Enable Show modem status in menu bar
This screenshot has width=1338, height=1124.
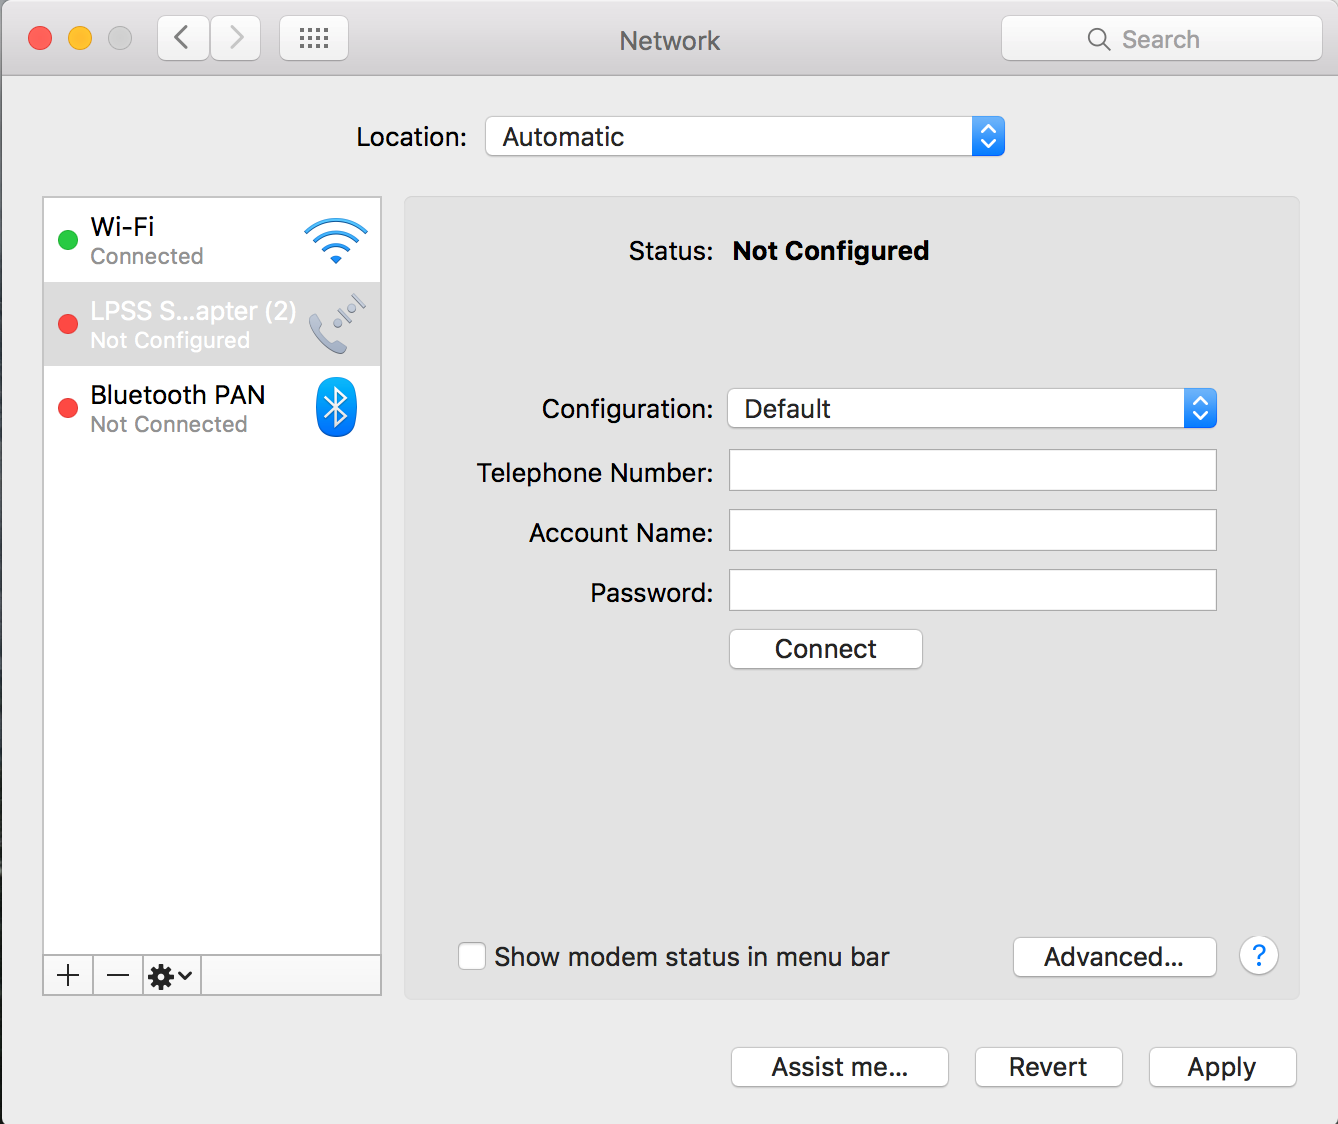[471, 956]
